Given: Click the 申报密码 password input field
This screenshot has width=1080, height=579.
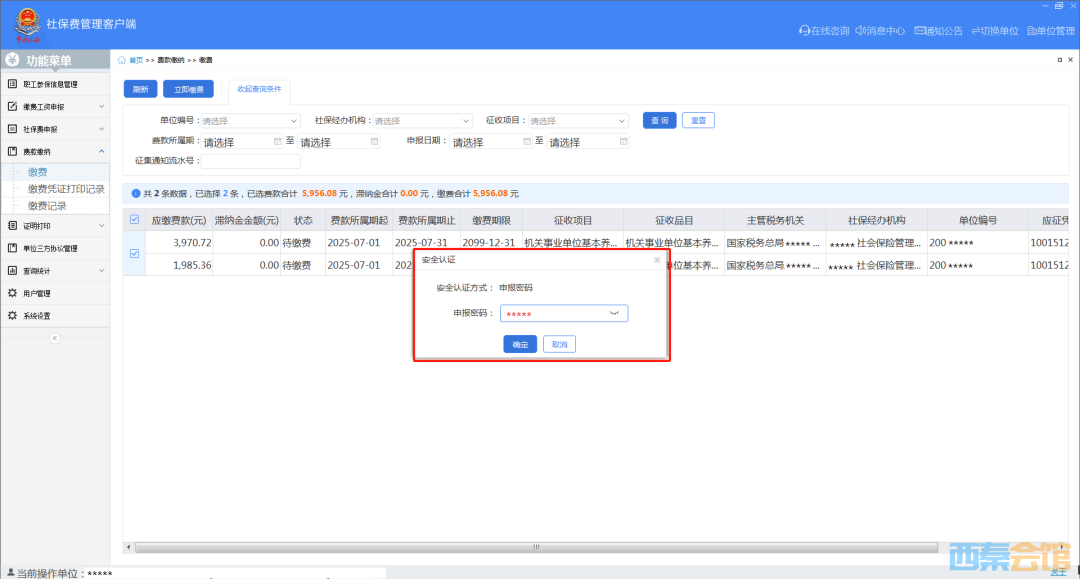Looking at the screenshot, I should [555, 314].
